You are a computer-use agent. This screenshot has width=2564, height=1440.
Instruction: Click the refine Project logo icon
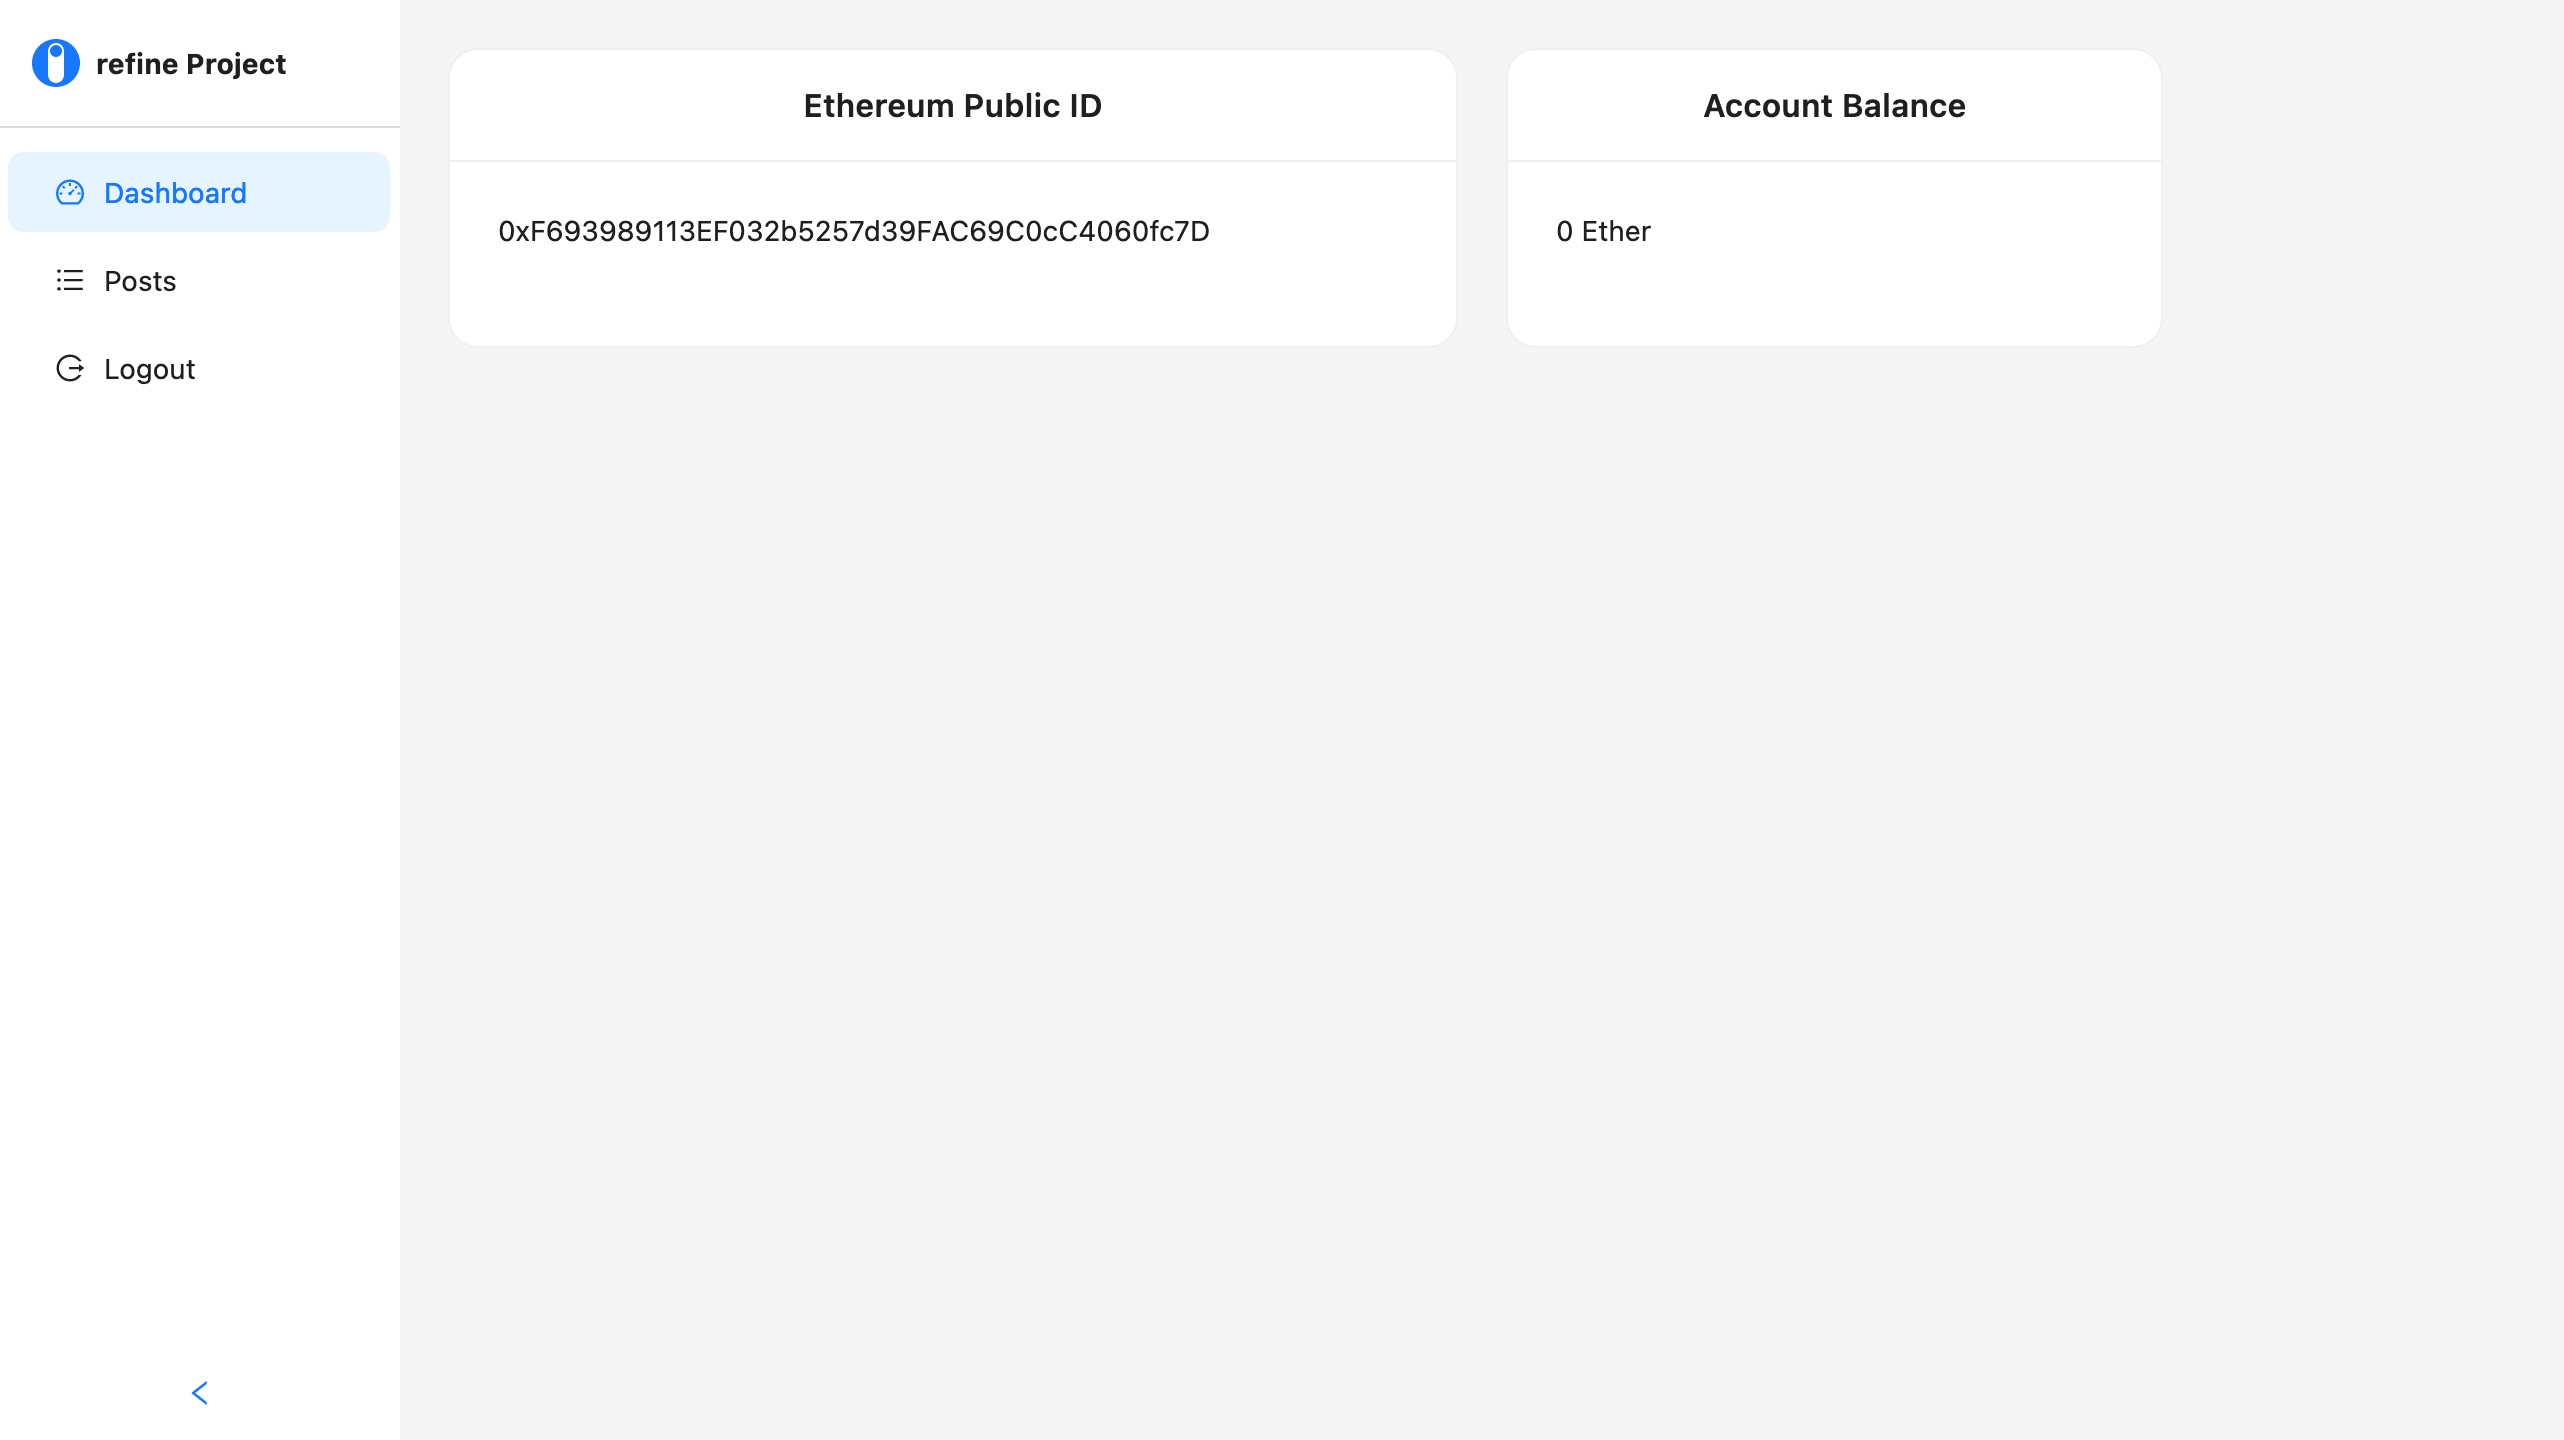click(56, 64)
